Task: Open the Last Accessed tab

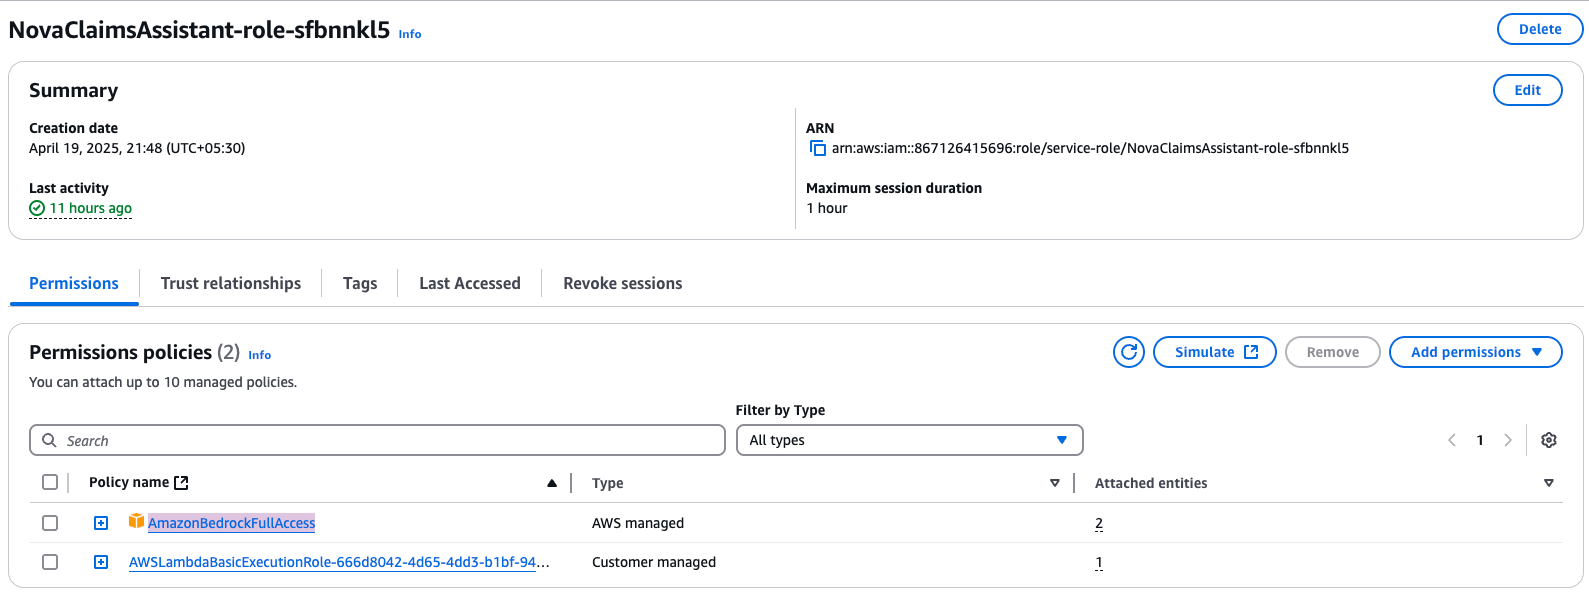Action: (x=470, y=283)
